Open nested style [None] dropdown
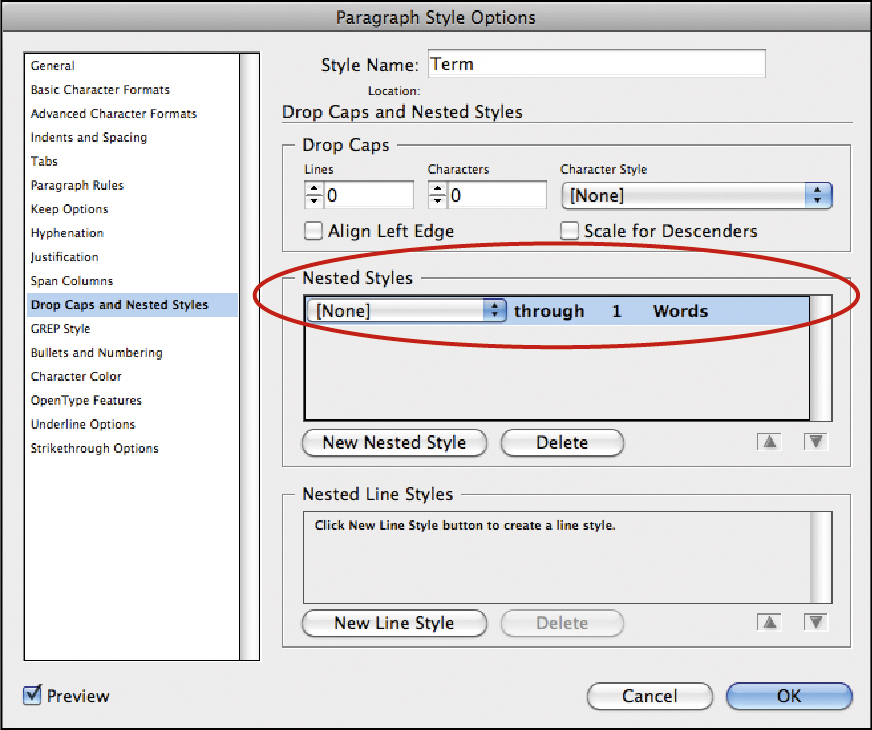Viewport: 872px width, 730px height. tap(407, 311)
